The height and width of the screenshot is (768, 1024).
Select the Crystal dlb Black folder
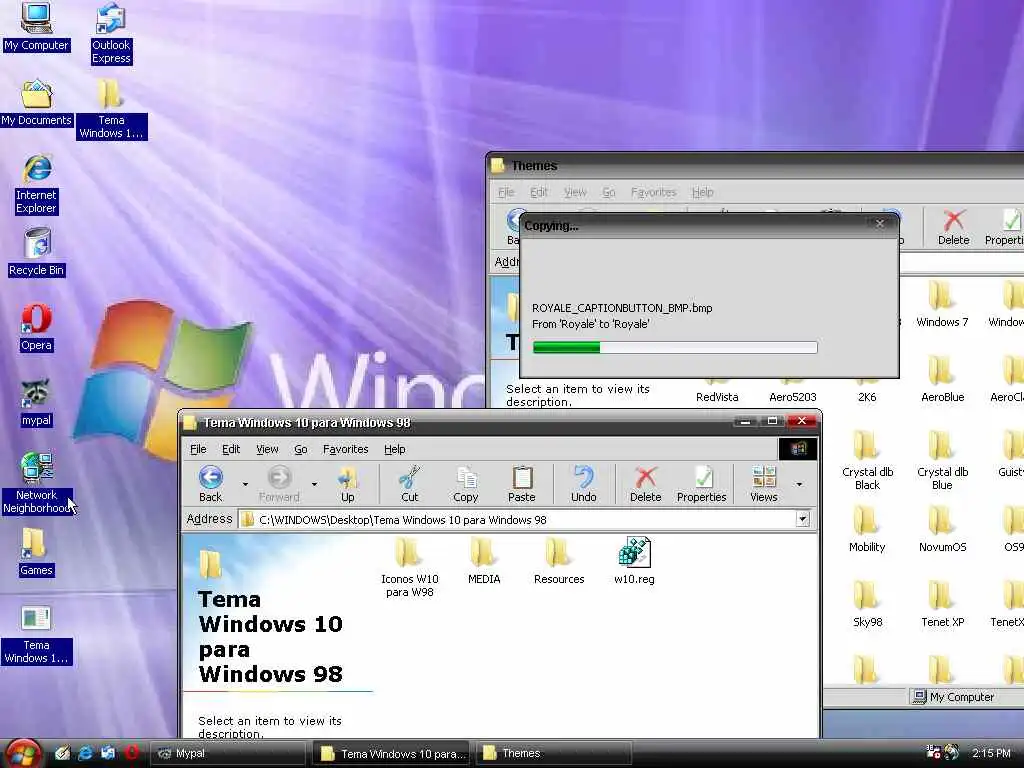click(x=867, y=460)
